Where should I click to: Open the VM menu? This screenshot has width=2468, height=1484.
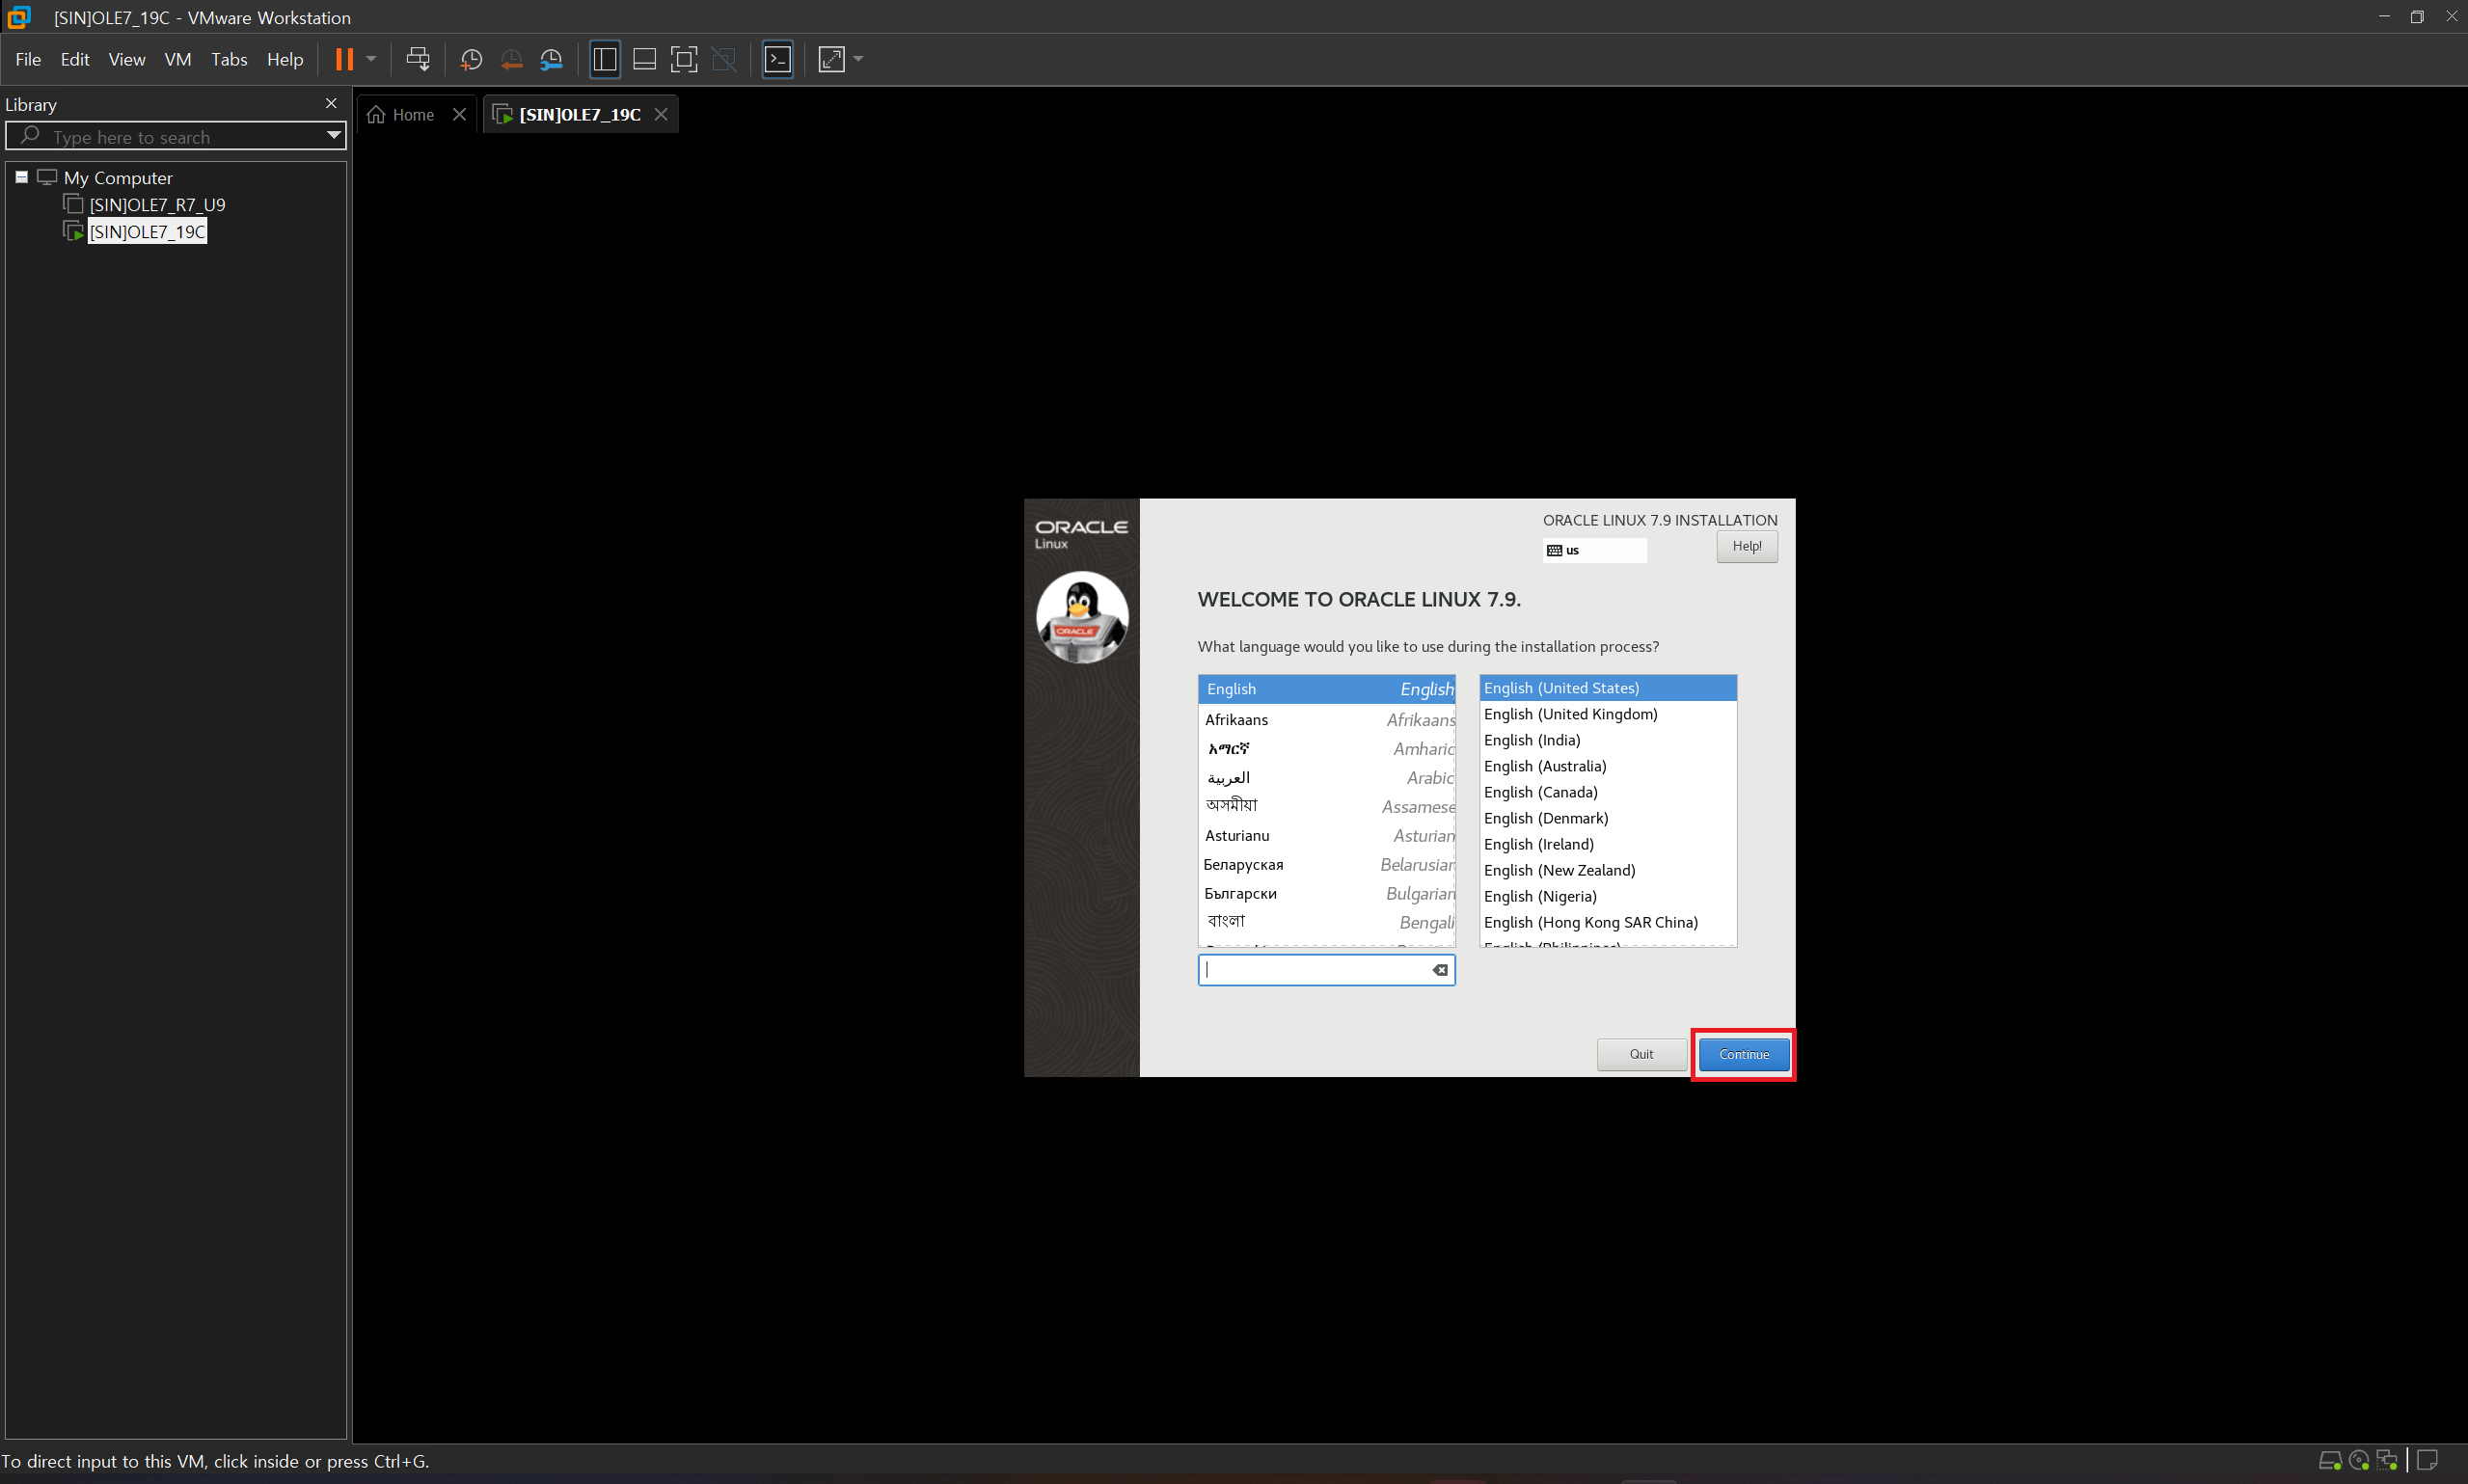[x=177, y=59]
